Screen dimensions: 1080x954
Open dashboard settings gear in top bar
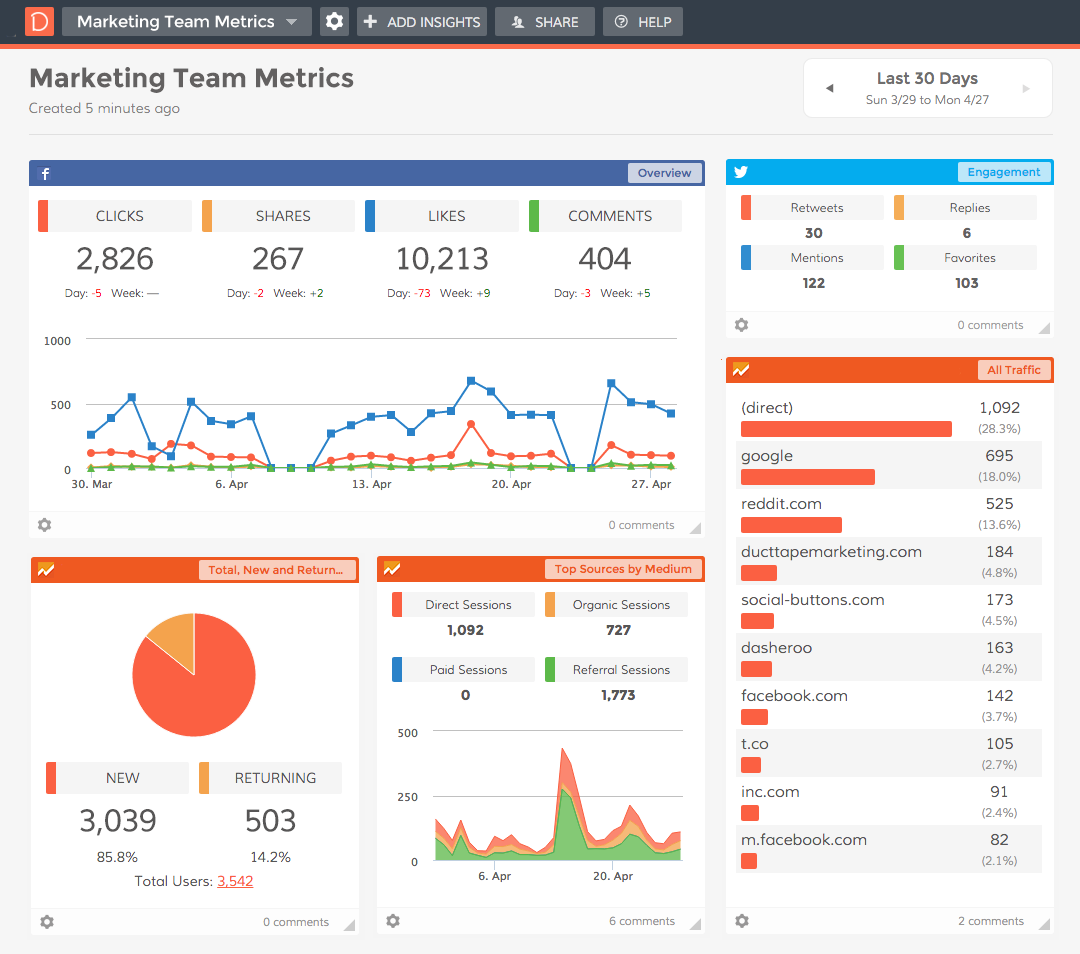tap(334, 22)
